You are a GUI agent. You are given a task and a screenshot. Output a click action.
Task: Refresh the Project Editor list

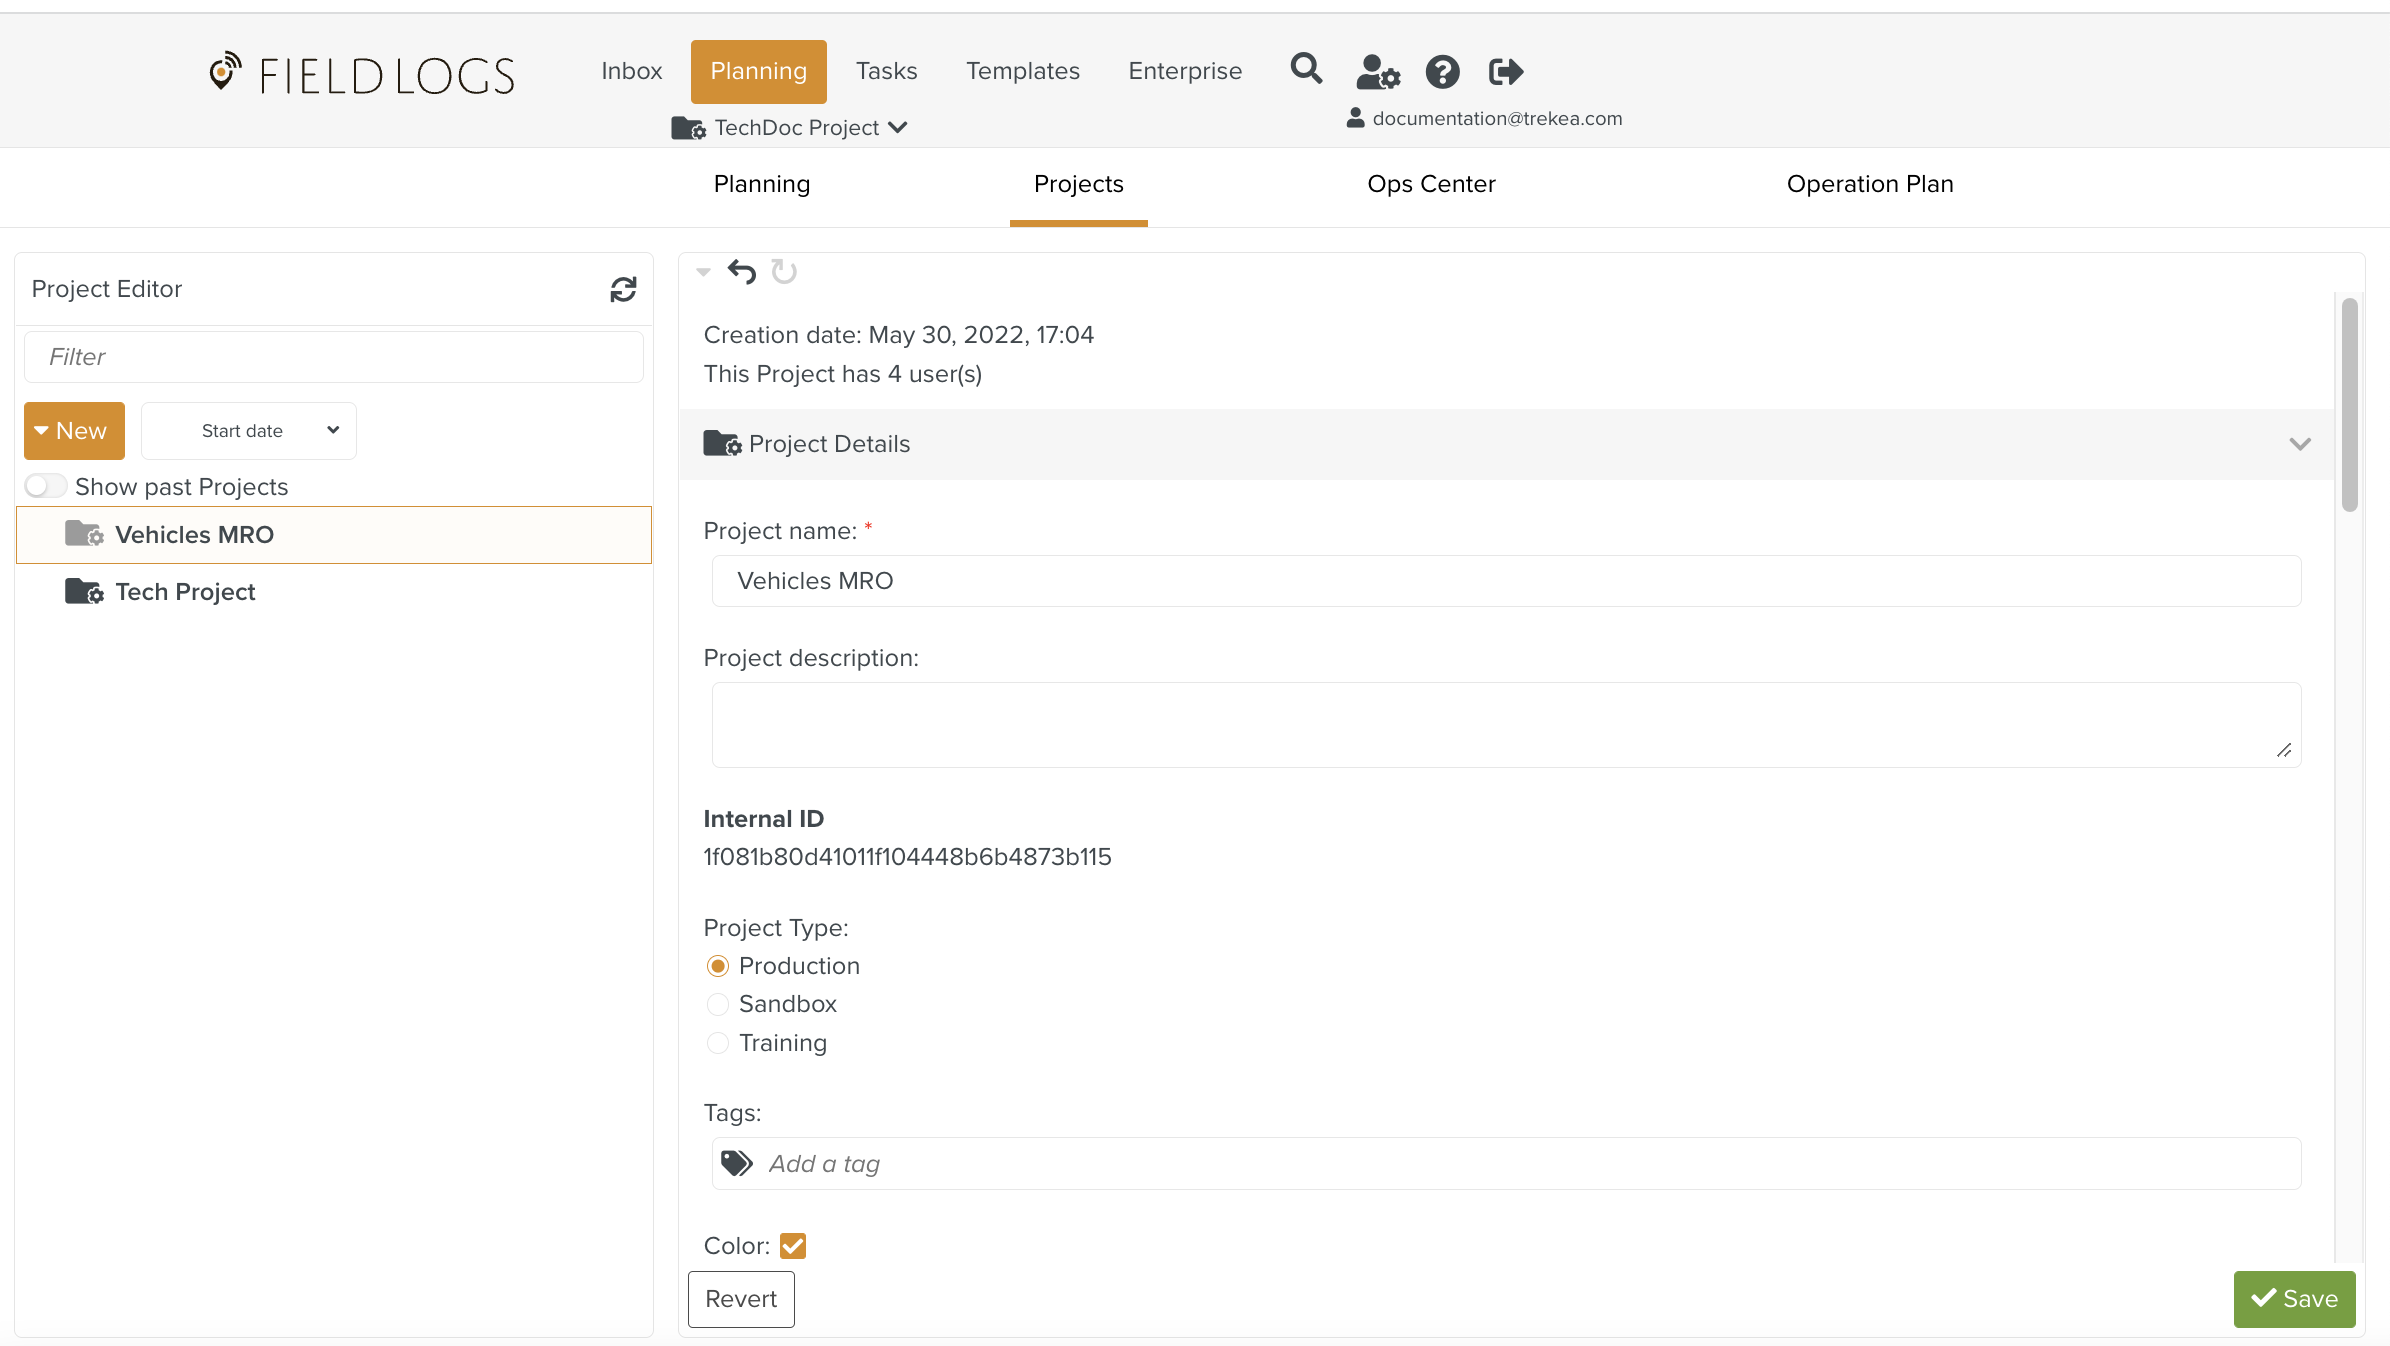pyautogui.click(x=623, y=289)
